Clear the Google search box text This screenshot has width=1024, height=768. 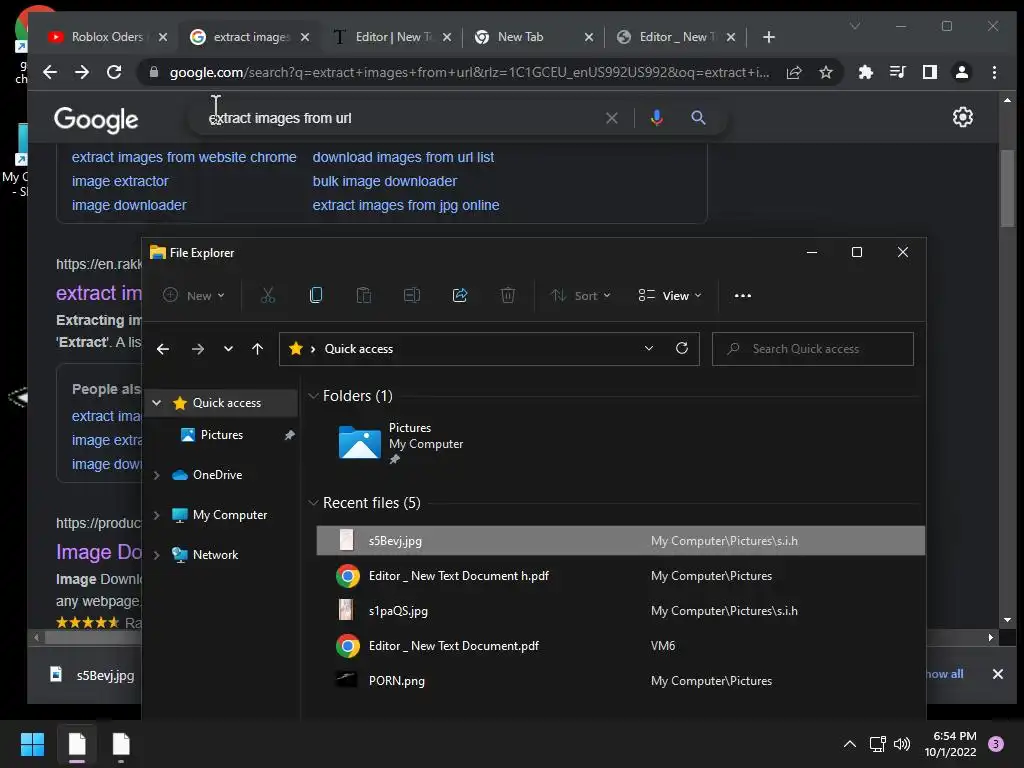click(x=612, y=118)
